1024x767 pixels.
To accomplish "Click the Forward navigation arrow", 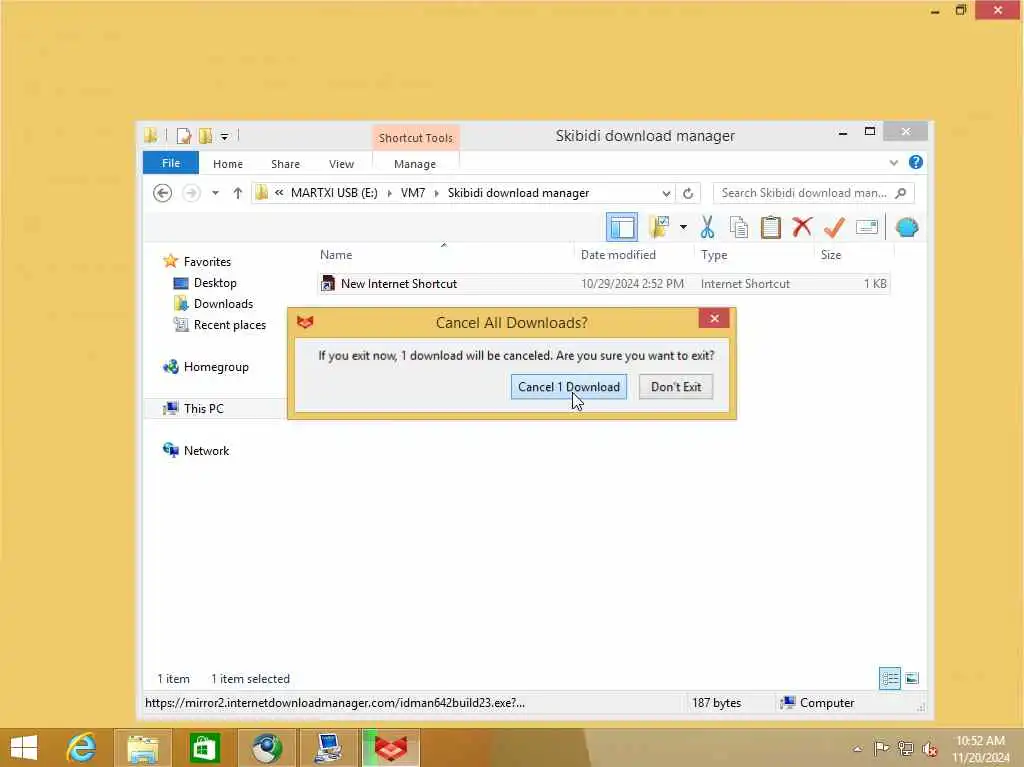I will 191,193.
